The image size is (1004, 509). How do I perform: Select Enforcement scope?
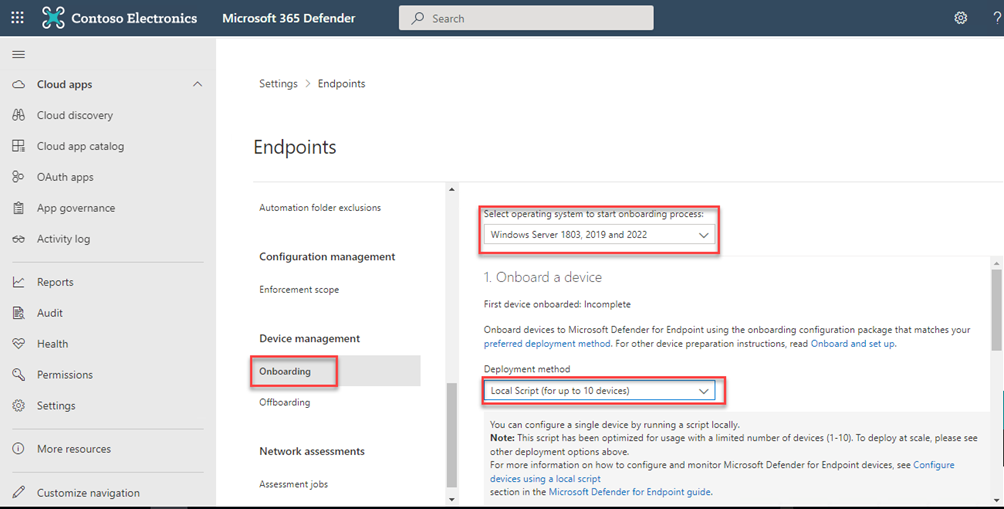tap(299, 289)
